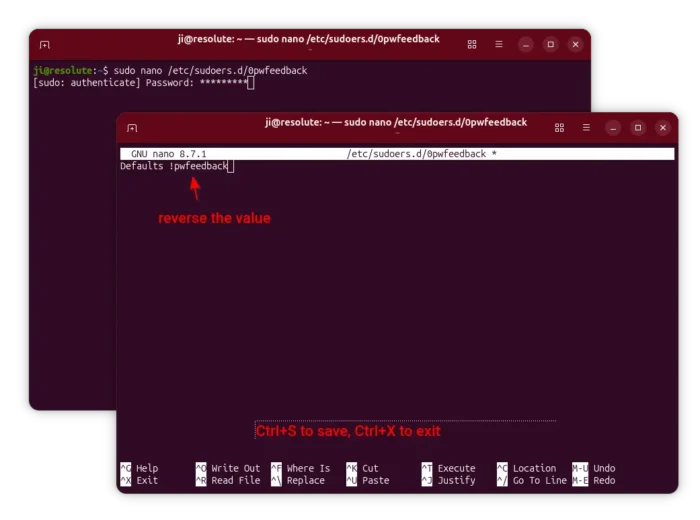Maximize the back terminal window

point(550,45)
